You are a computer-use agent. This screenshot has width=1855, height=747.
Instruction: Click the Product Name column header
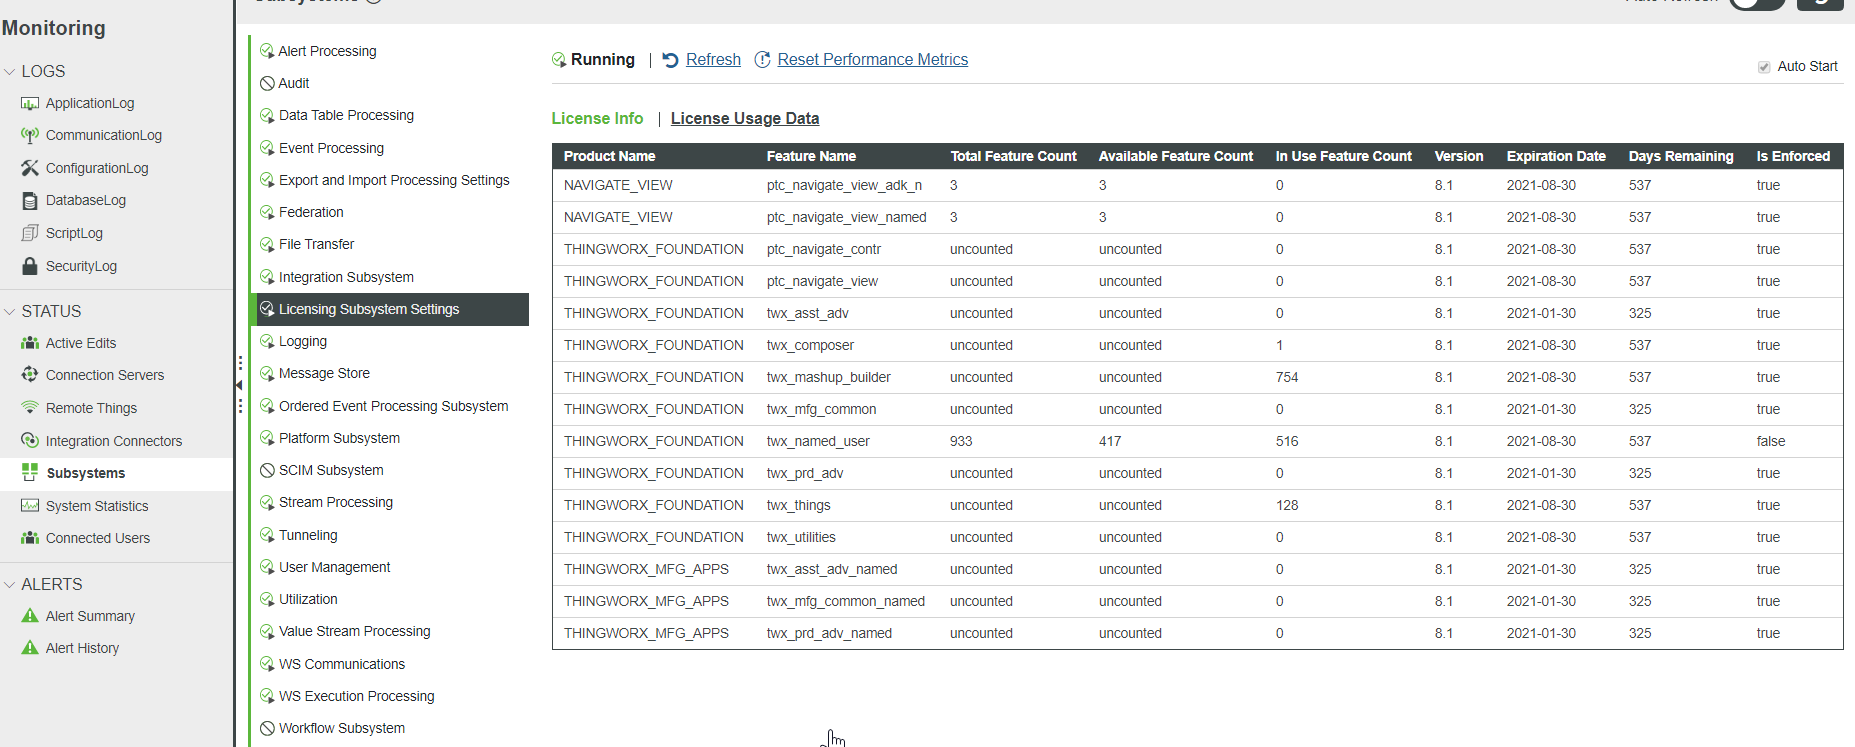click(609, 156)
